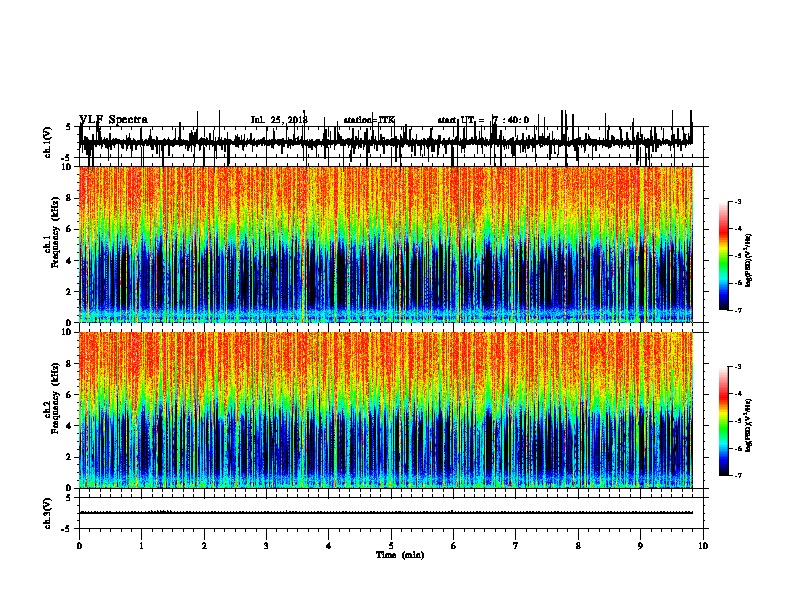Click the ch.2 spectrogram plot
The image size is (792, 612).
point(386,410)
